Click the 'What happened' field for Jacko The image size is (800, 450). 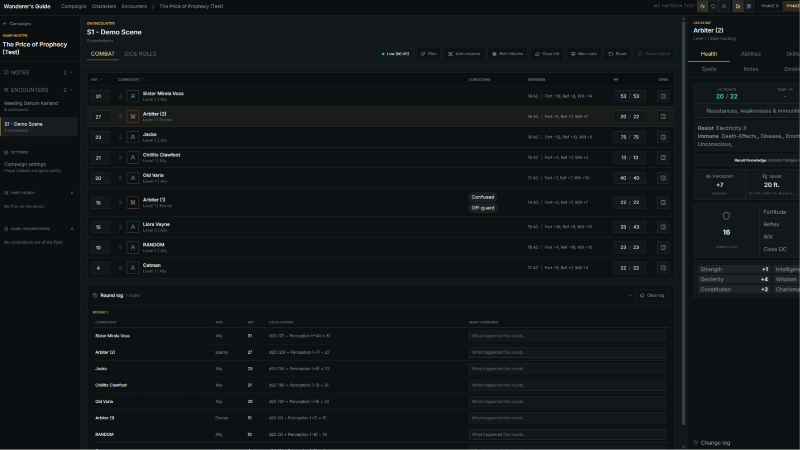click(x=567, y=369)
